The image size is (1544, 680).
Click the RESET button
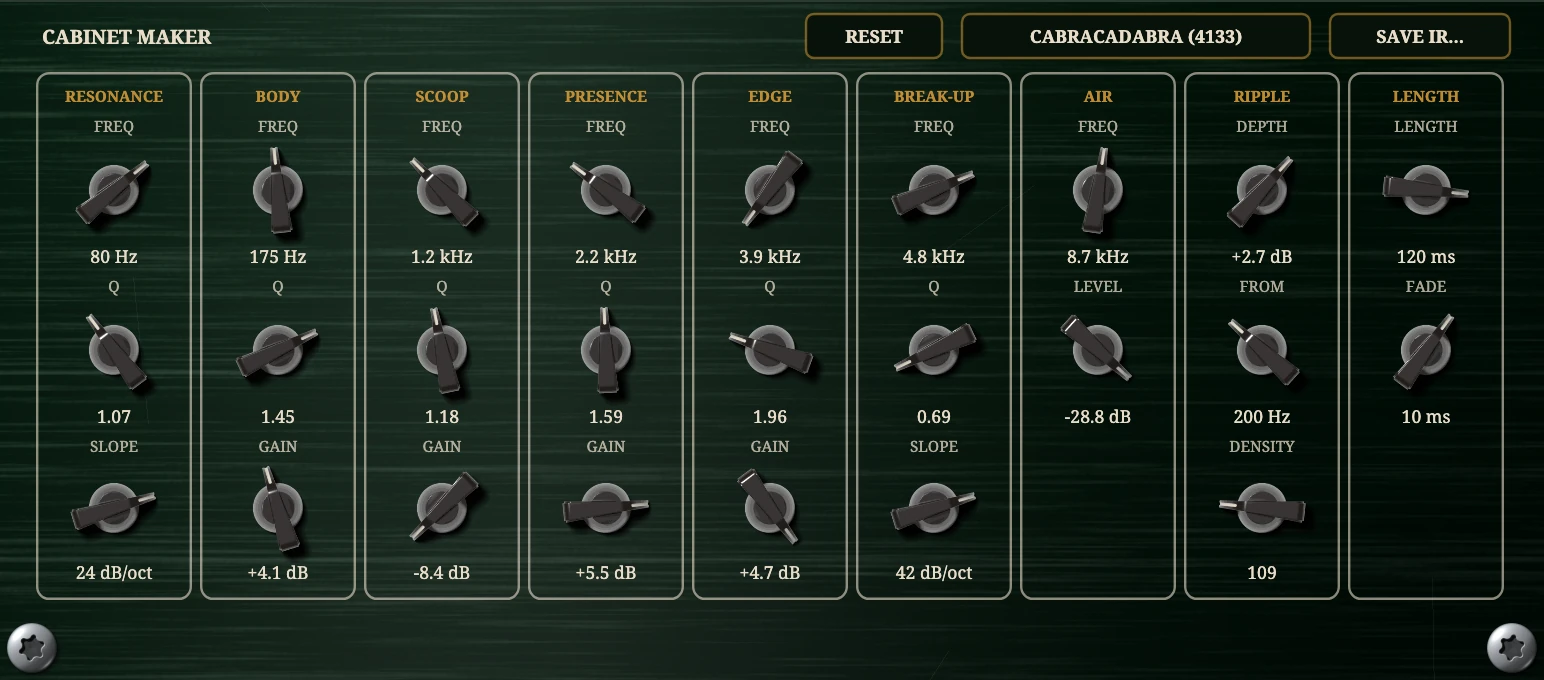point(874,37)
